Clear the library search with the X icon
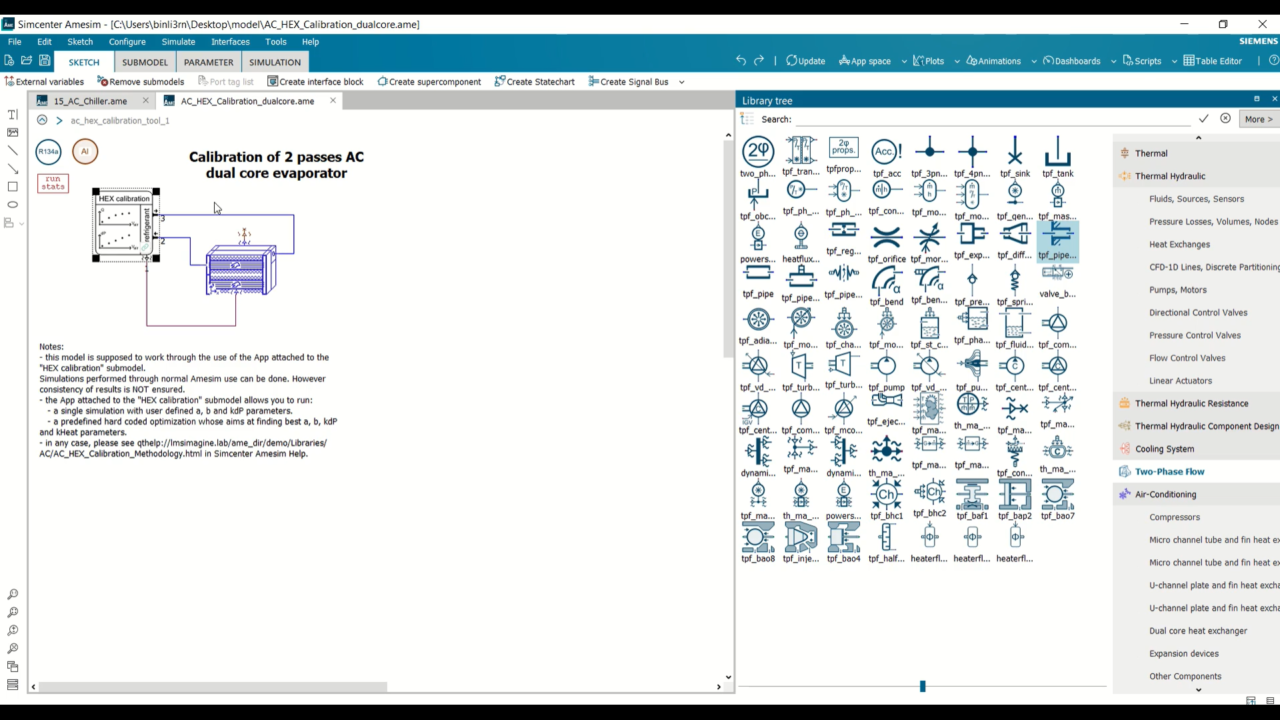The height and width of the screenshot is (720, 1280). [x=1225, y=119]
